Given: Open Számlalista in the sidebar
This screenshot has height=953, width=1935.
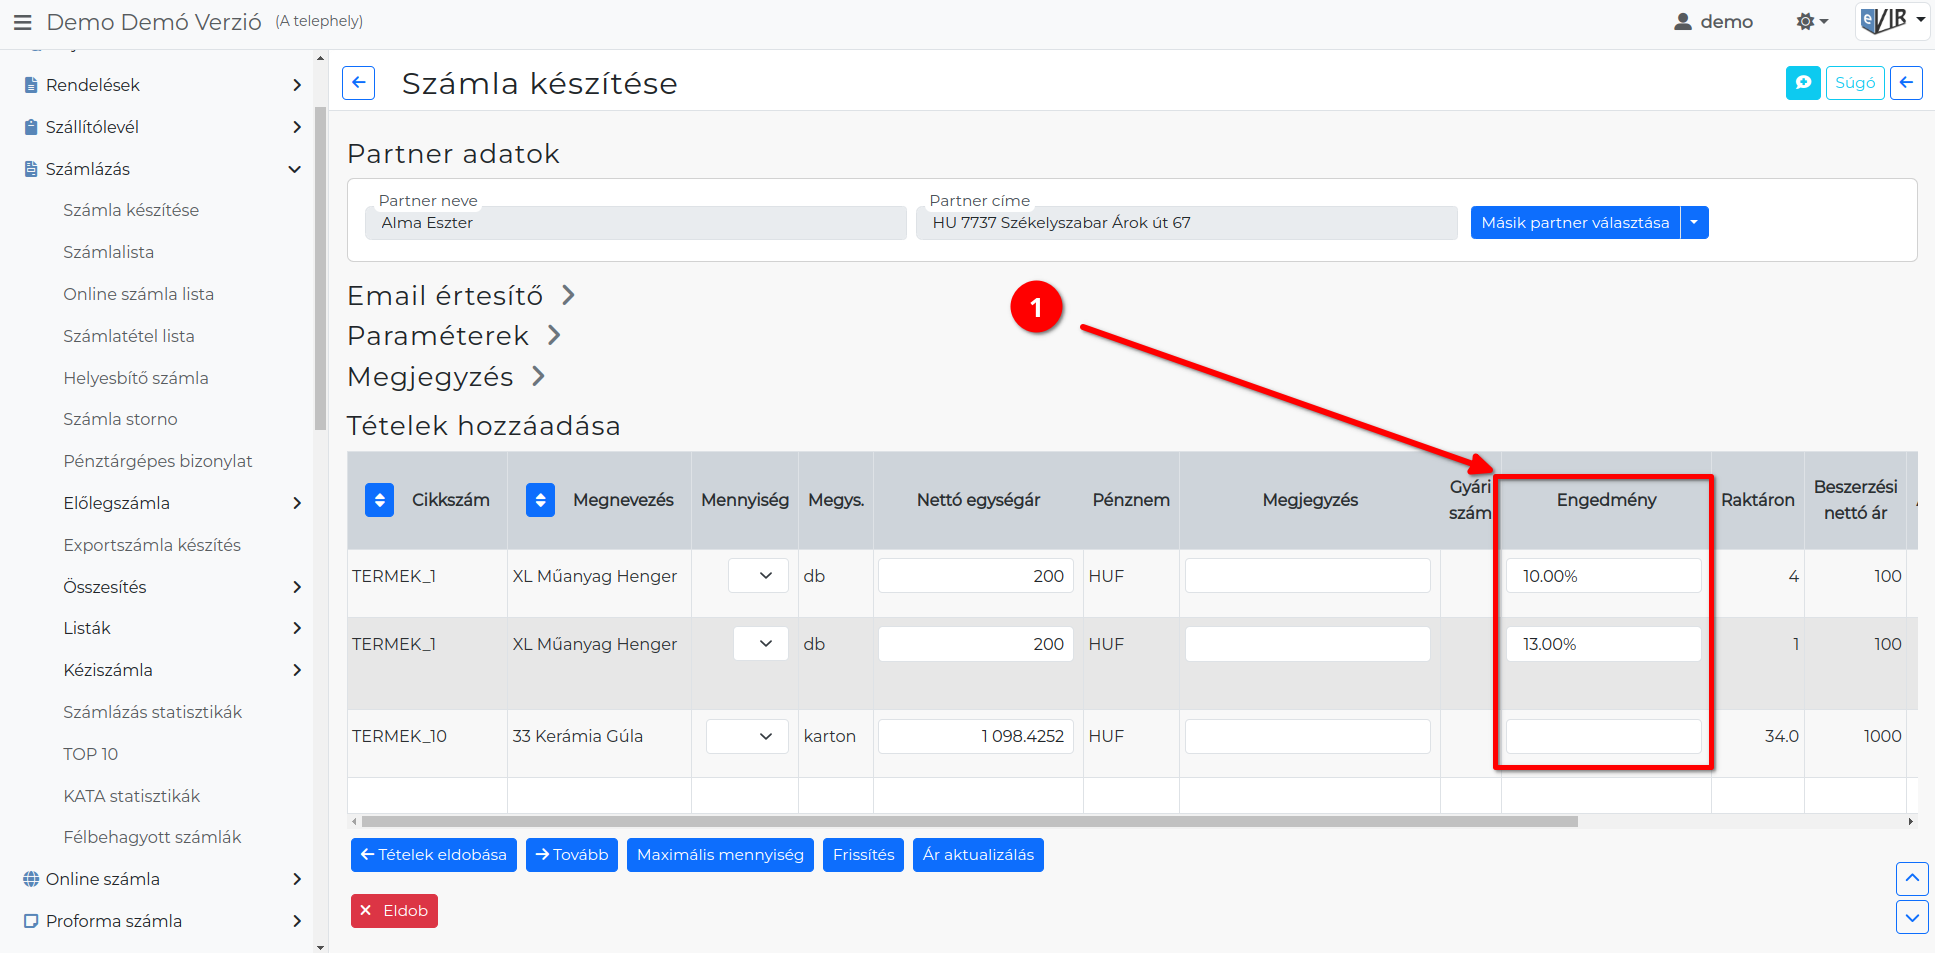Looking at the screenshot, I should point(108,252).
